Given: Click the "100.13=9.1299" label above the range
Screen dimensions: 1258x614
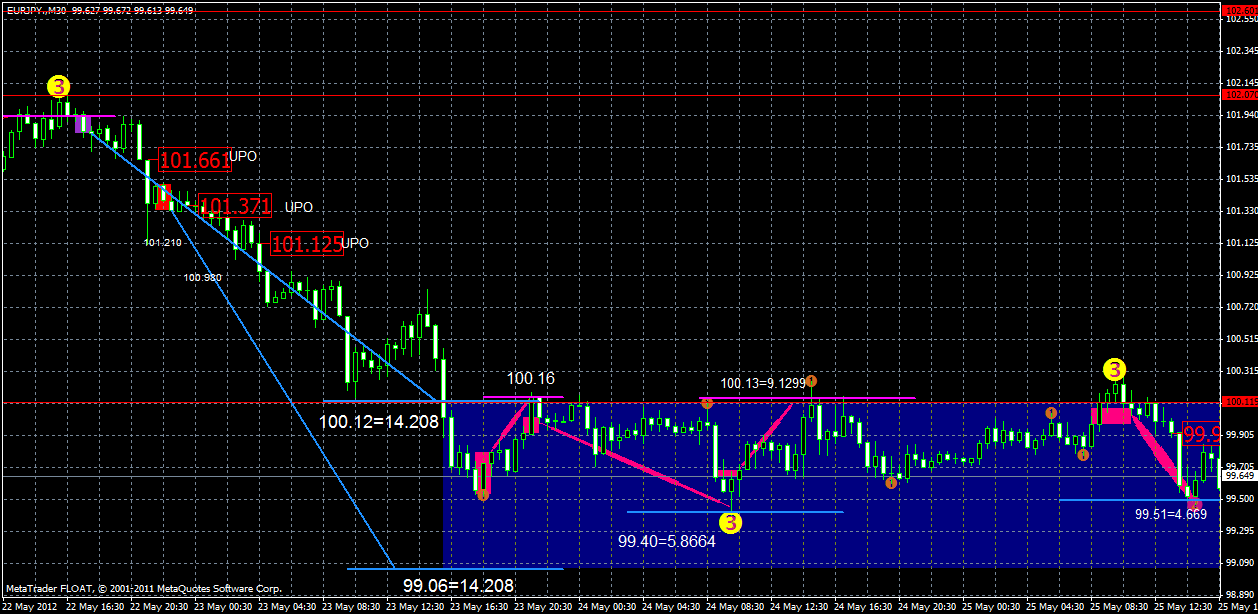Looking at the screenshot, I should pyautogui.click(x=762, y=383).
